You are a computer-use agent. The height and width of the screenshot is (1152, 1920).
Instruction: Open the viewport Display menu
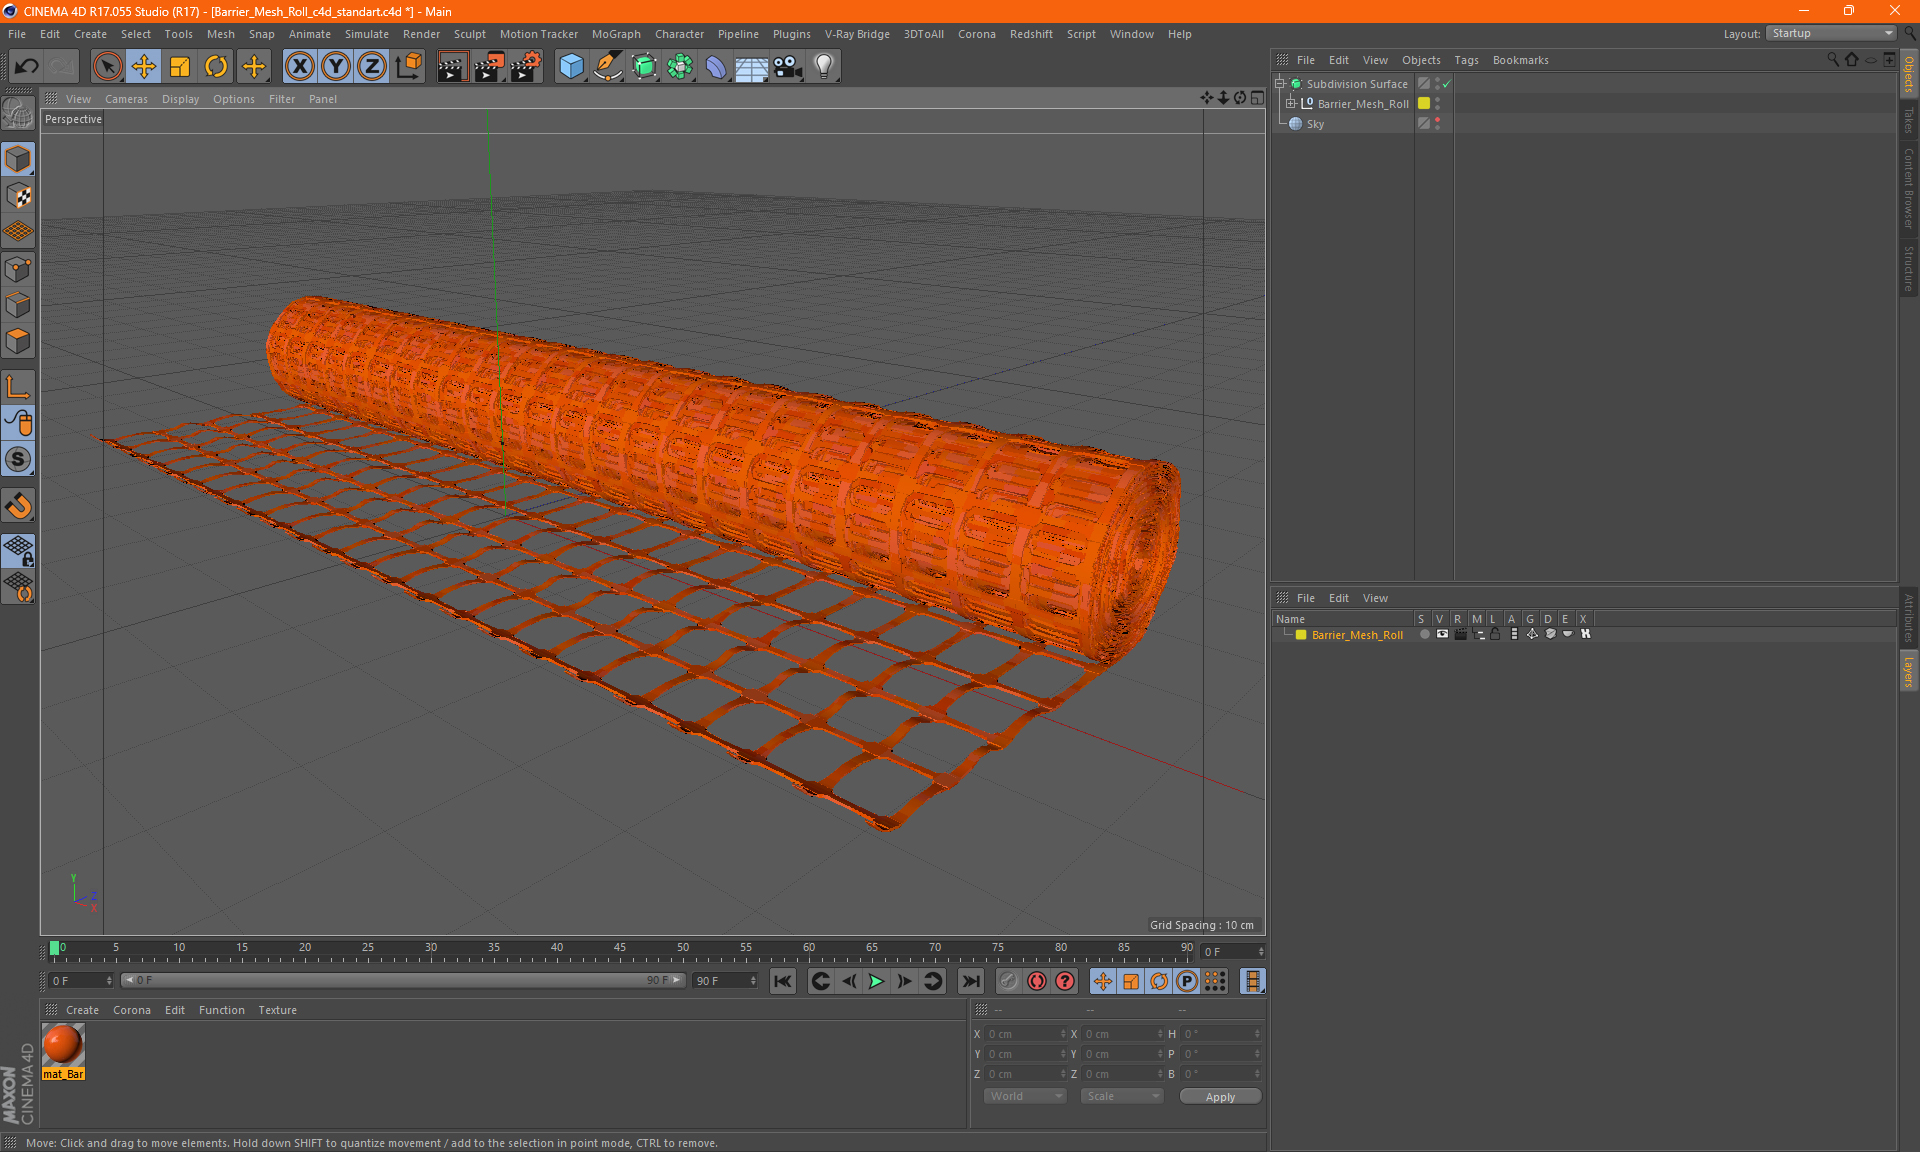[180, 99]
